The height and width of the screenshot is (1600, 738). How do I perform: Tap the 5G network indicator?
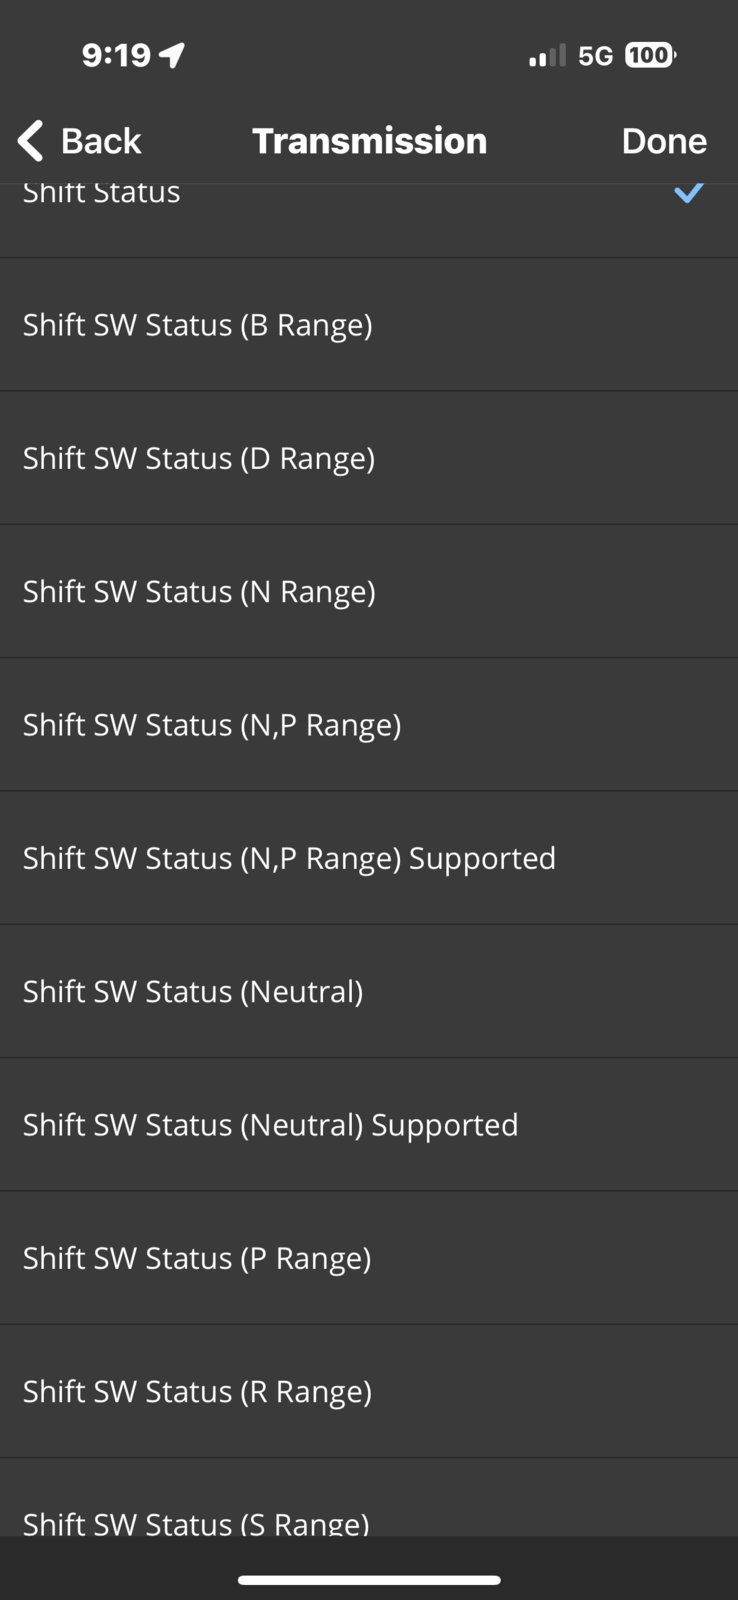coord(595,56)
